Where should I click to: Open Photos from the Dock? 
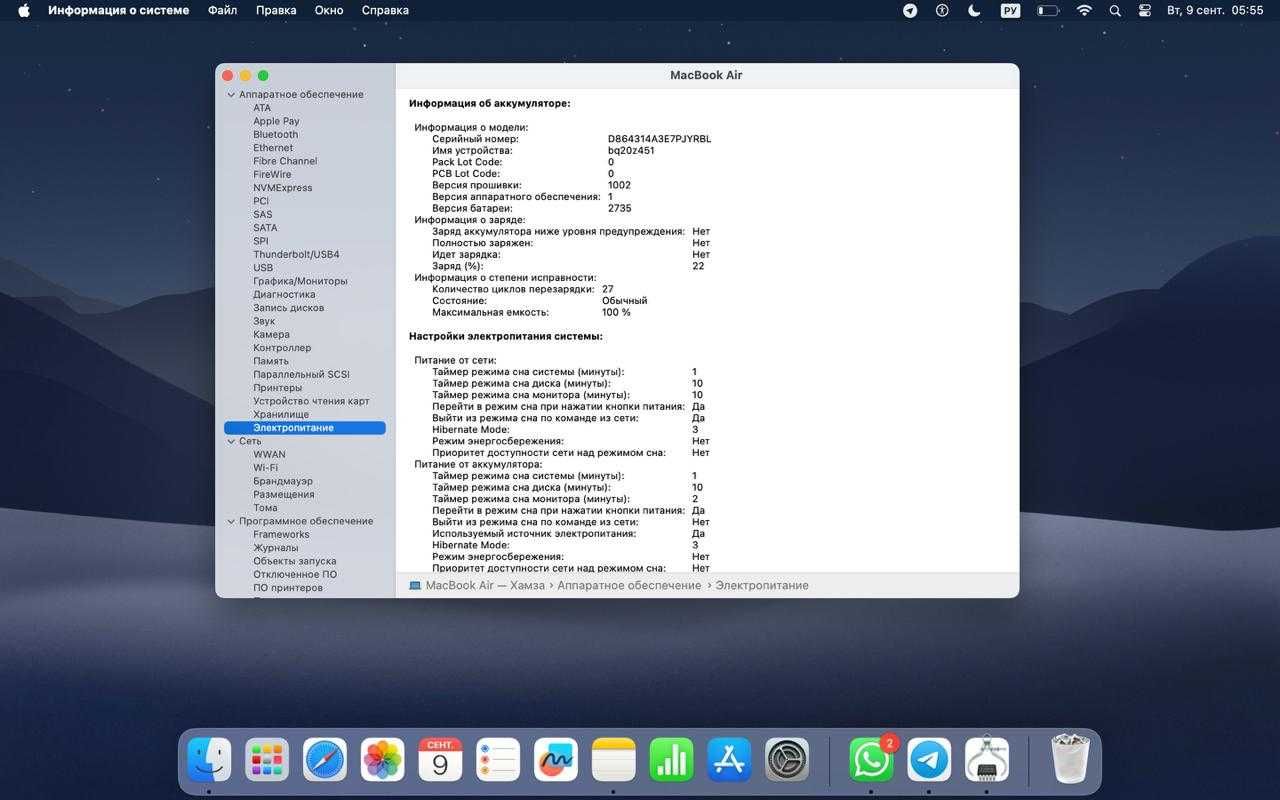[x=382, y=760]
